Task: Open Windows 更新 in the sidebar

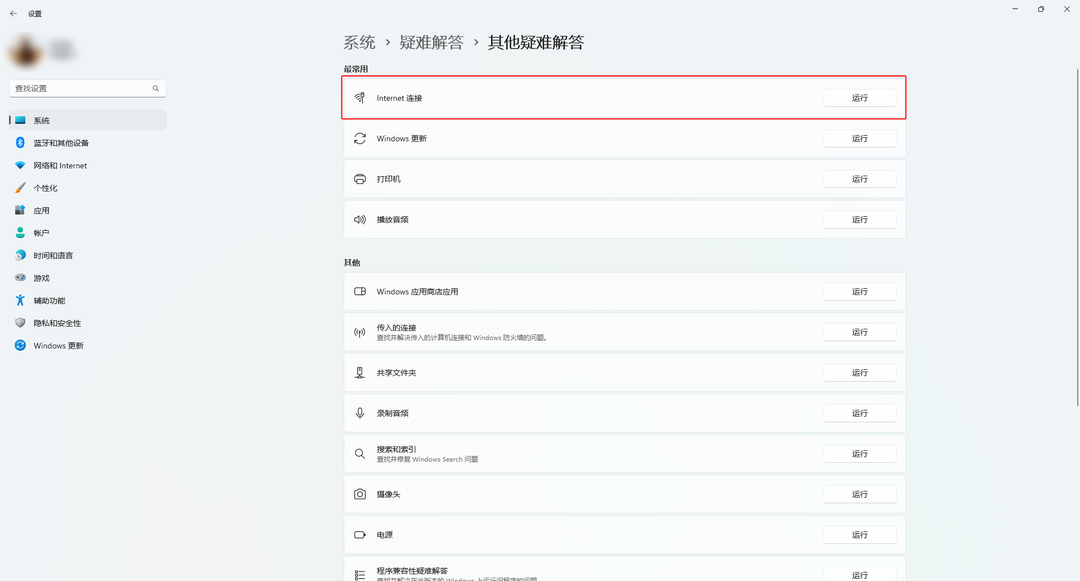Action: tap(87, 346)
